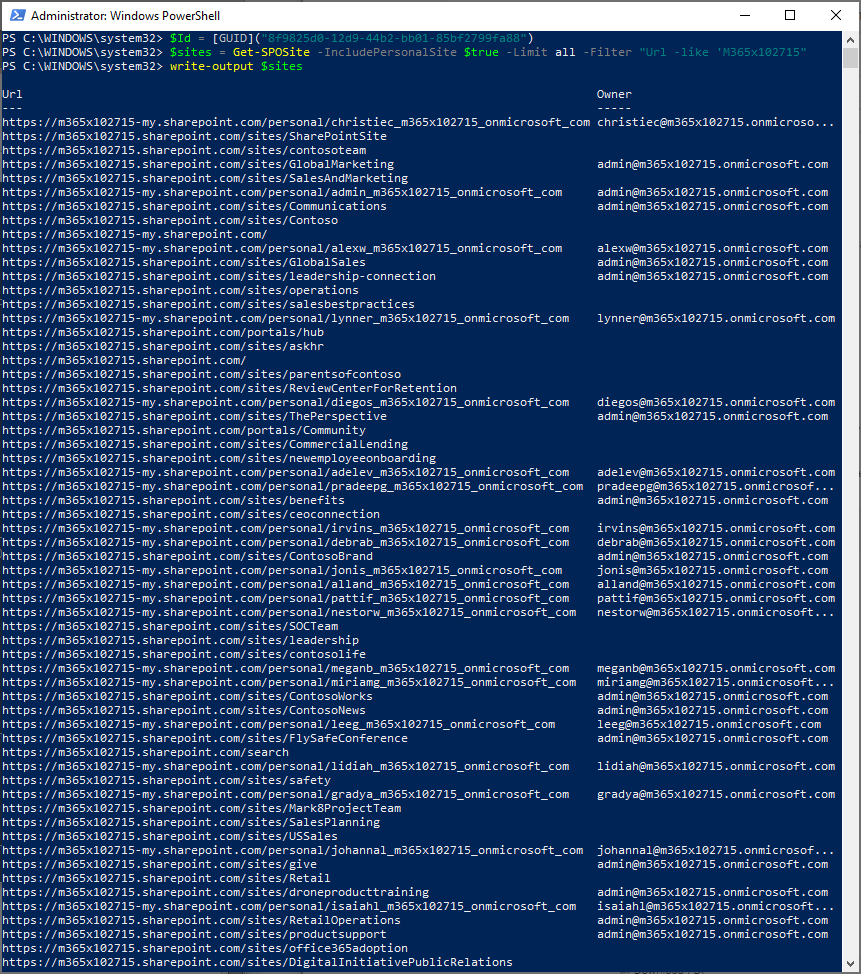This screenshot has width=861, height=974.
Task: Select the sites/operations URL
Action: (180, 290)
